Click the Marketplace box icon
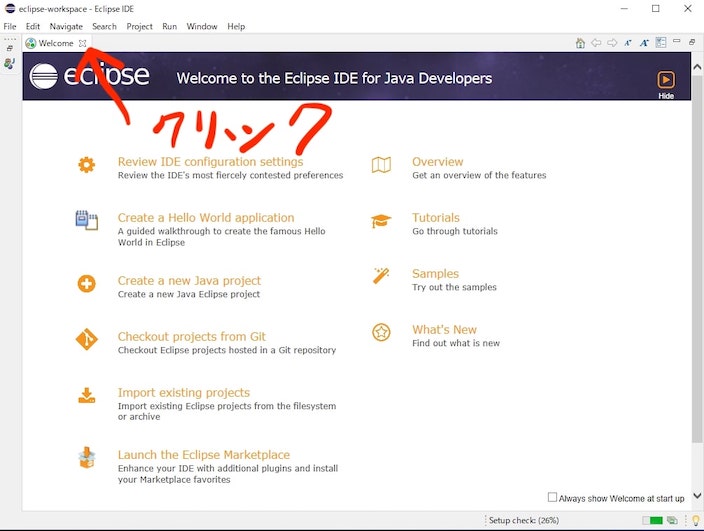 click(x=87, y=457)
